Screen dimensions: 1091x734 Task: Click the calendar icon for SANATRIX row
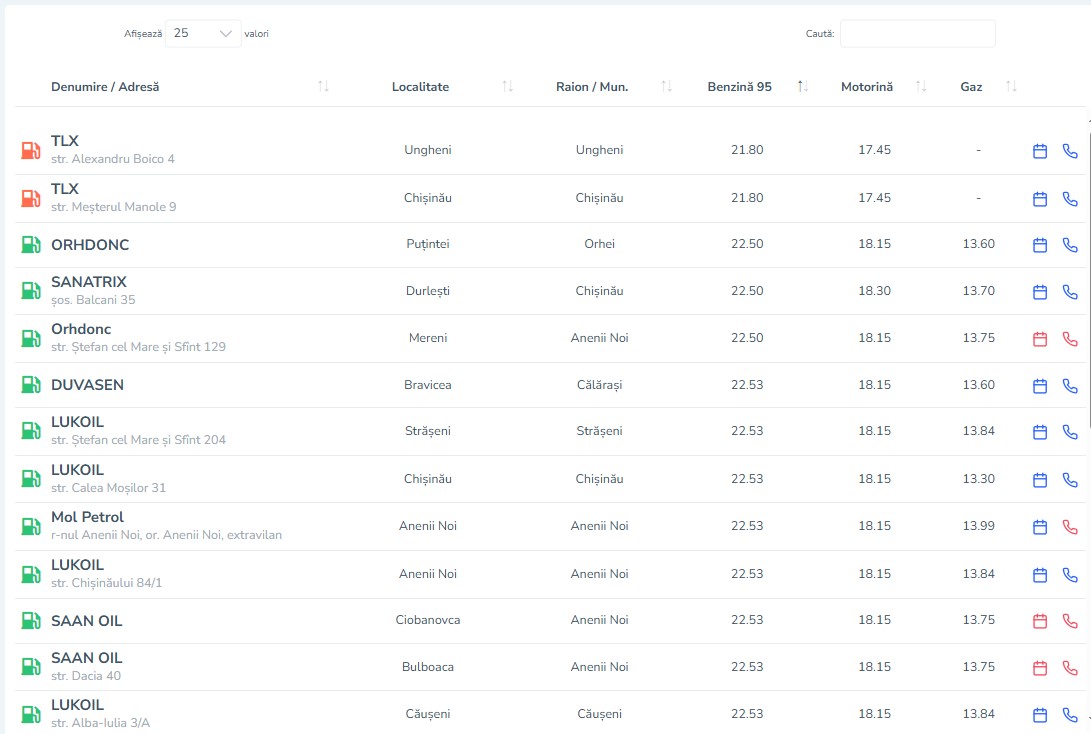tap(1039, 292)
